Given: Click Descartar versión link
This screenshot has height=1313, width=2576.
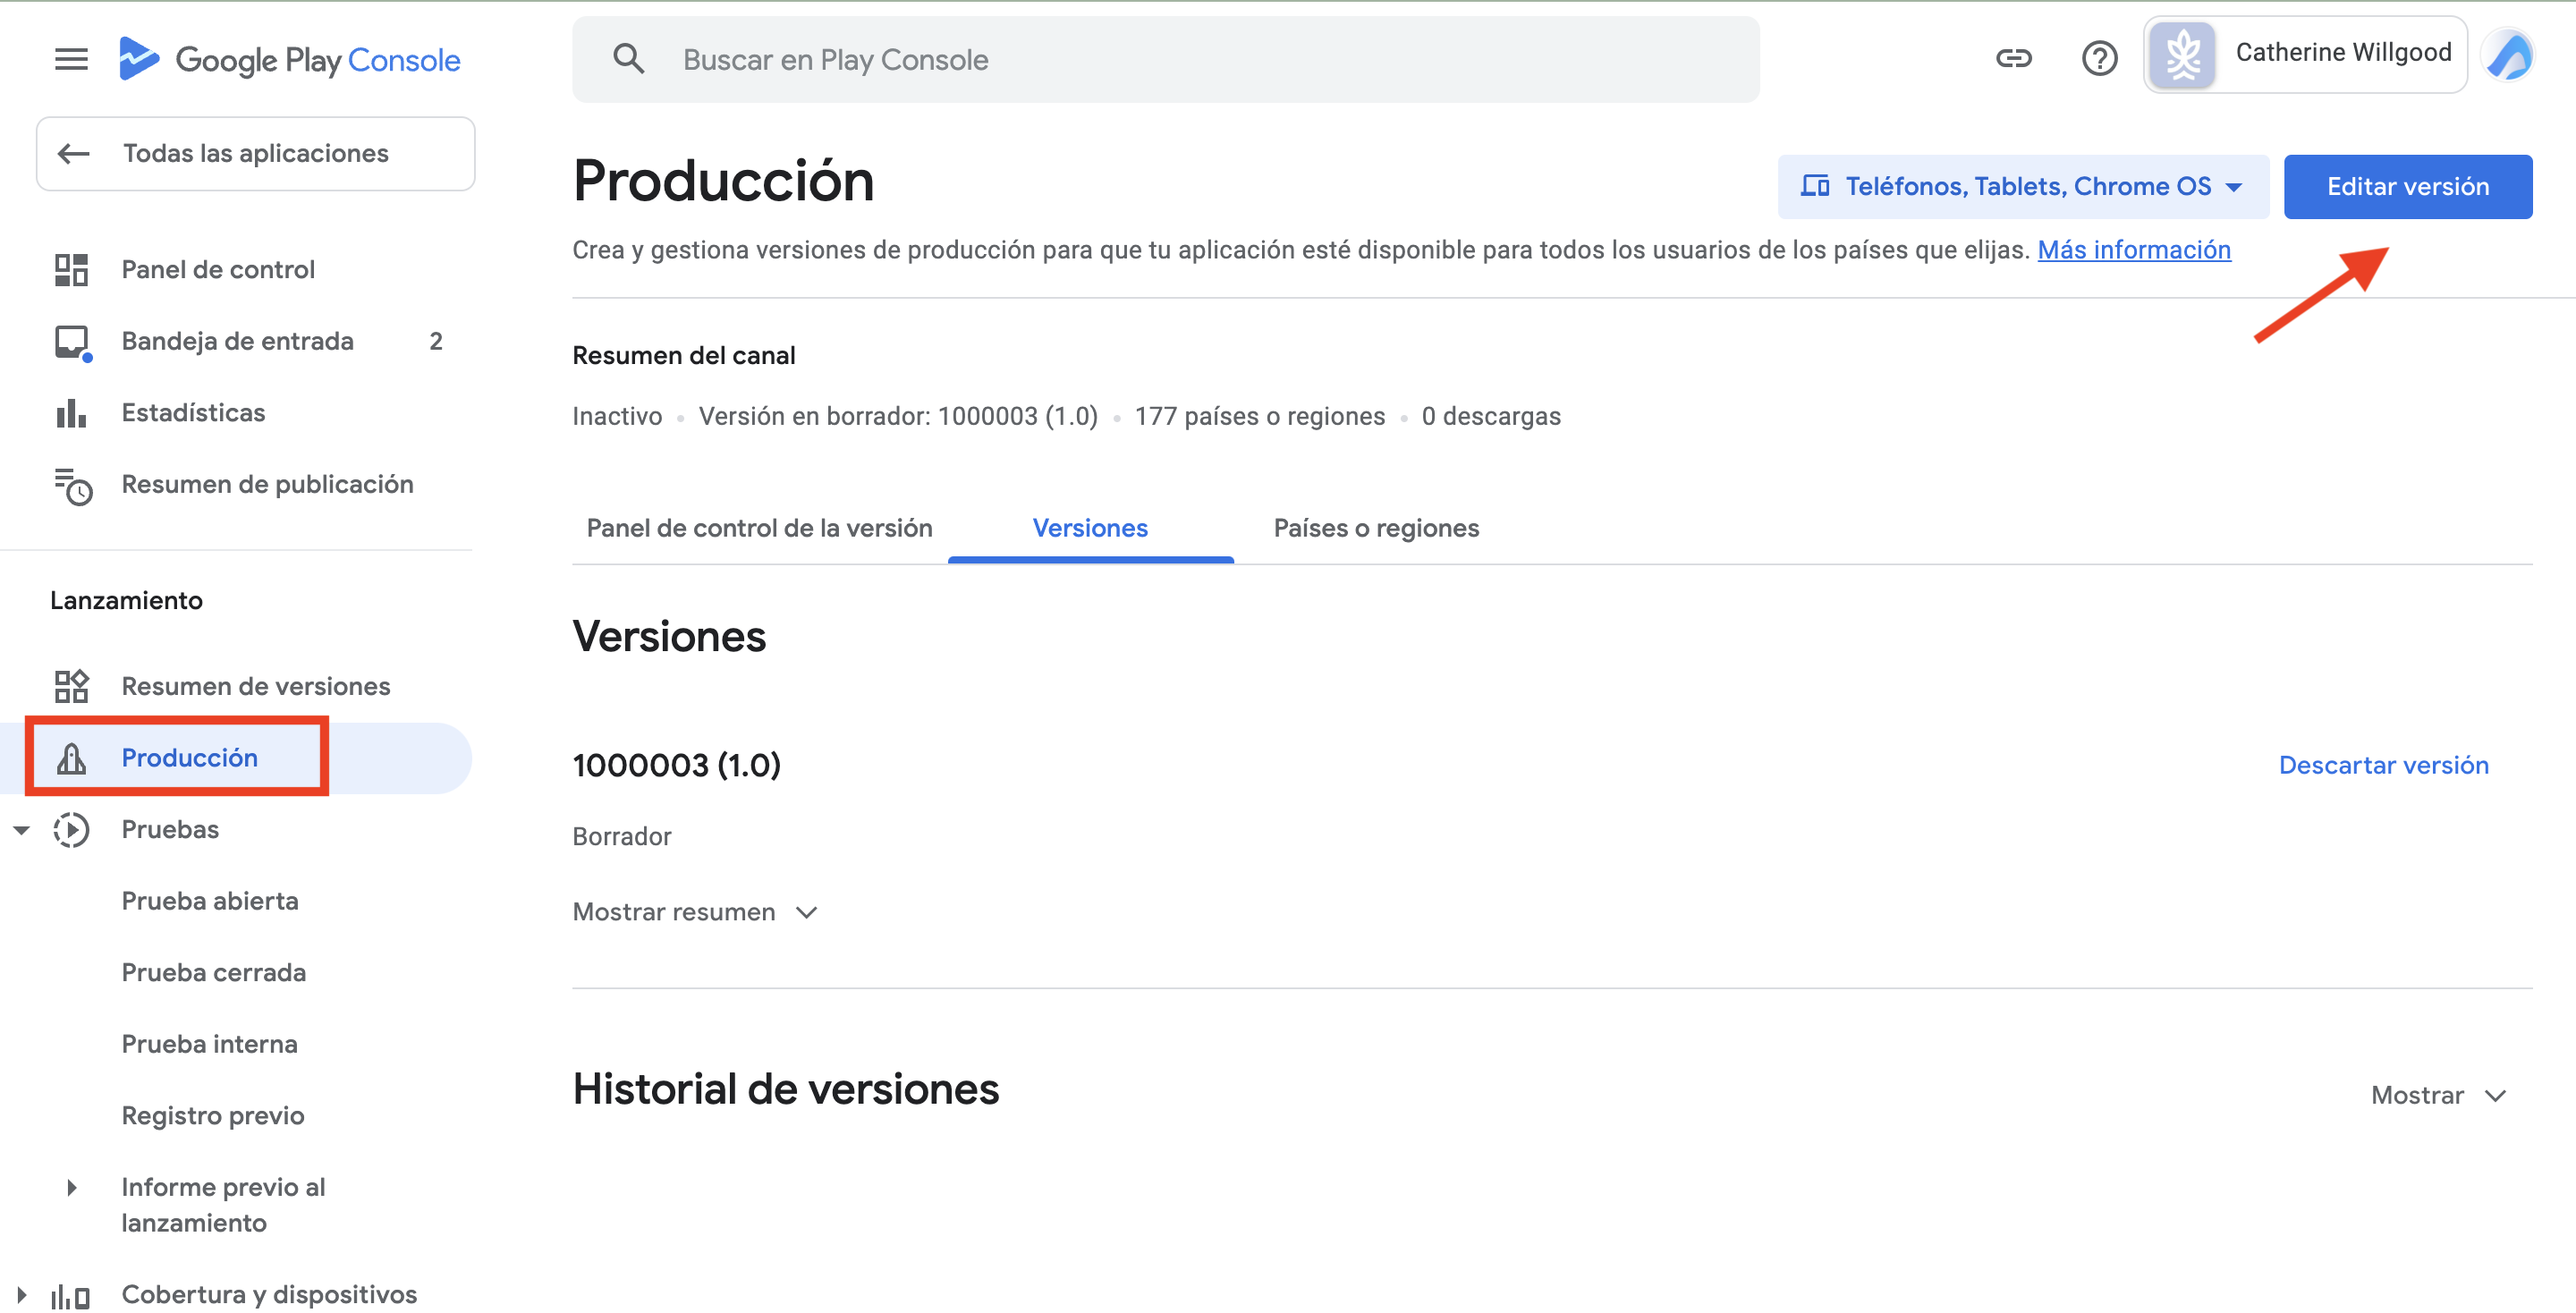Looking at the screenshot, I should [2384, 765].
